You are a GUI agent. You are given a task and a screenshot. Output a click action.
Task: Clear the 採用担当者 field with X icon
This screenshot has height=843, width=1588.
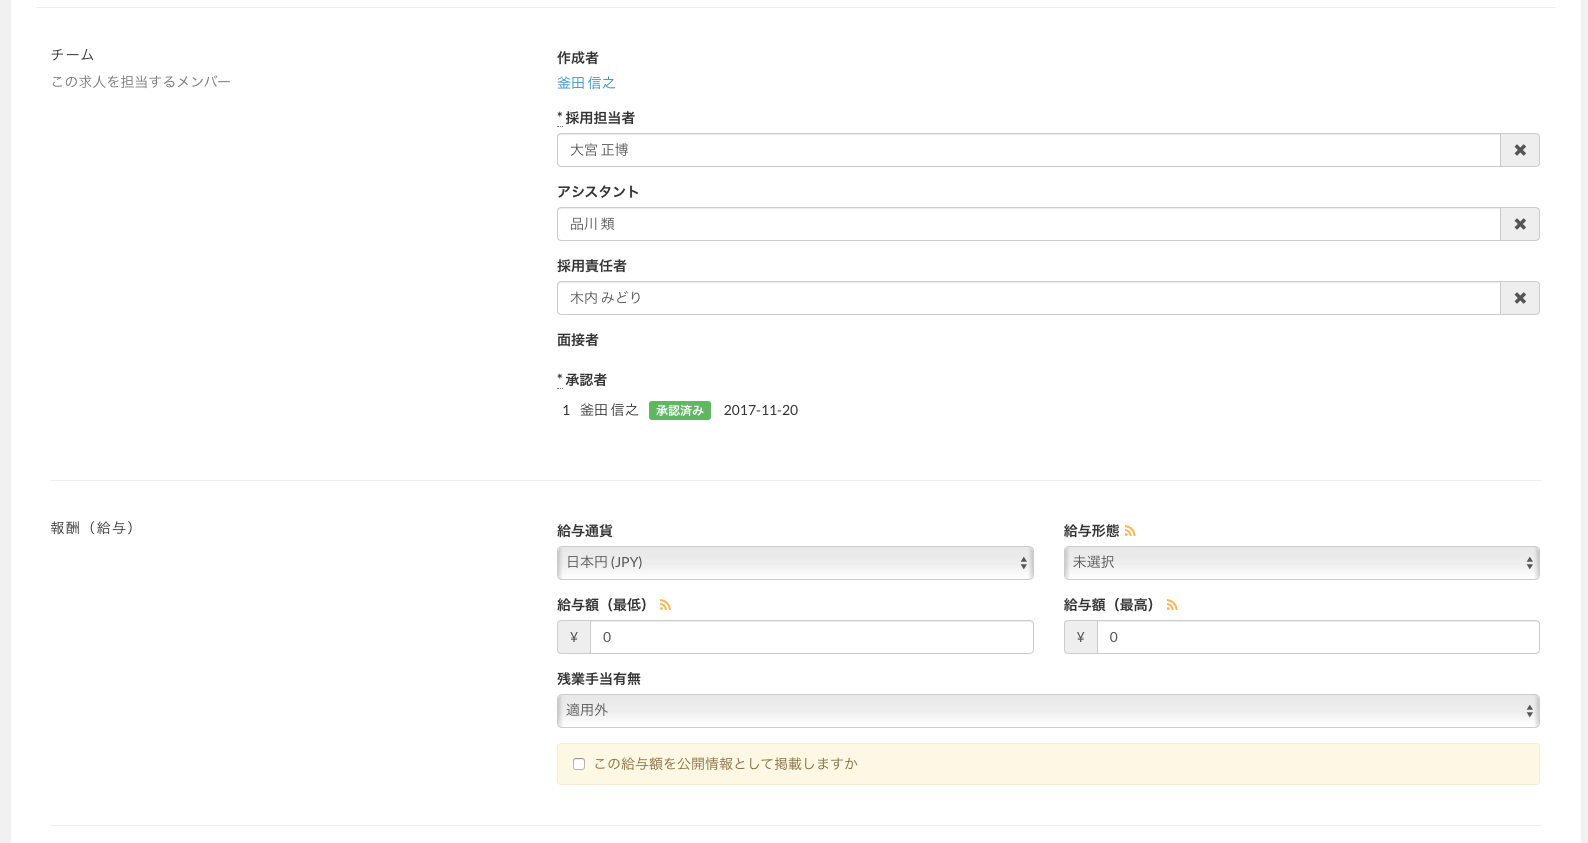[x=1519, y=150]
